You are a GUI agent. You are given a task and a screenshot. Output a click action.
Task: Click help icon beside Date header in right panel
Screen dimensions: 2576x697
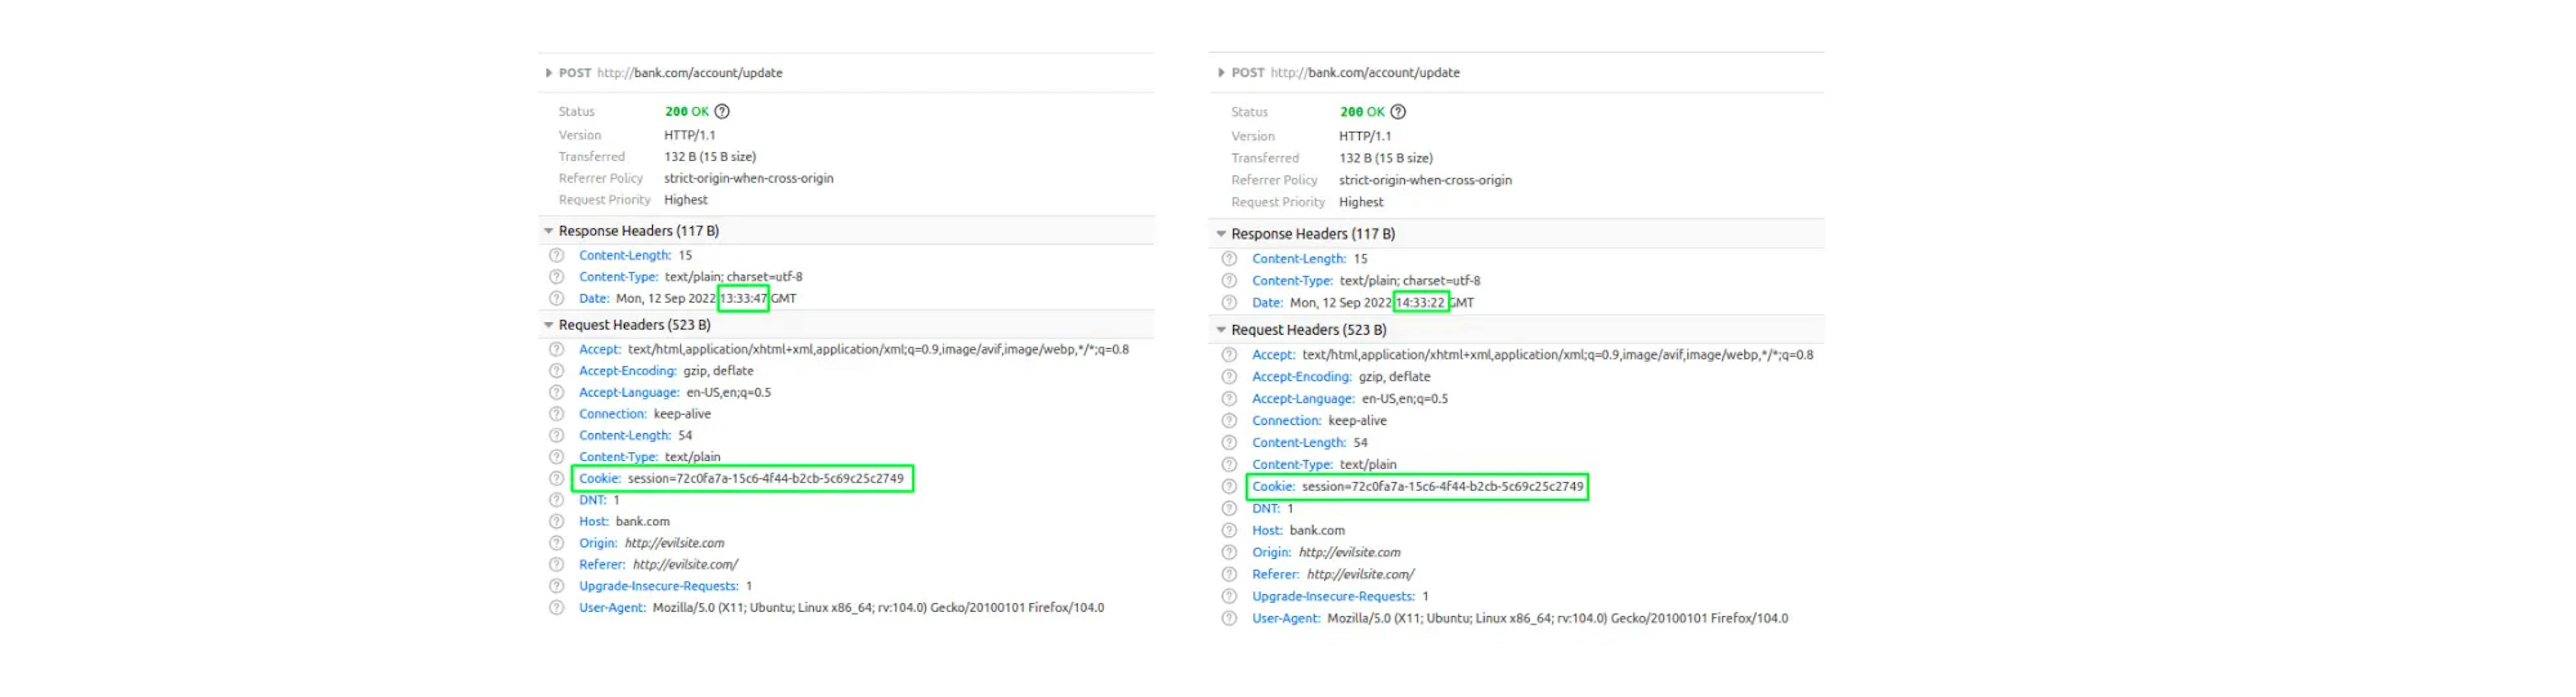1229,303
